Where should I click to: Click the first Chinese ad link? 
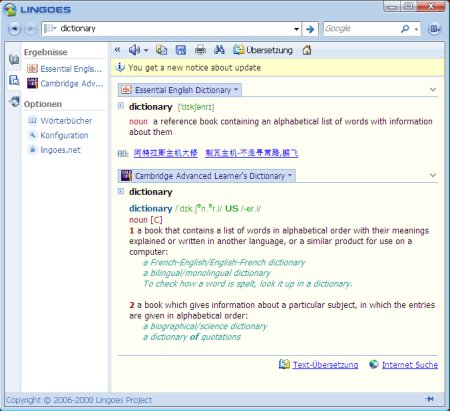(166, 153)
